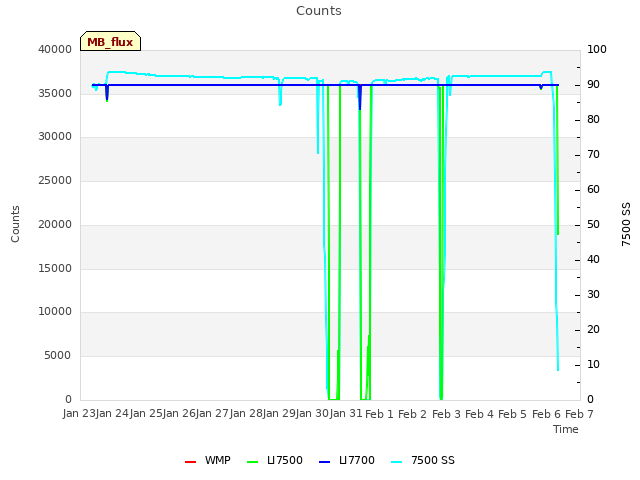Click the Jan 25 date label

coord(146,414)
